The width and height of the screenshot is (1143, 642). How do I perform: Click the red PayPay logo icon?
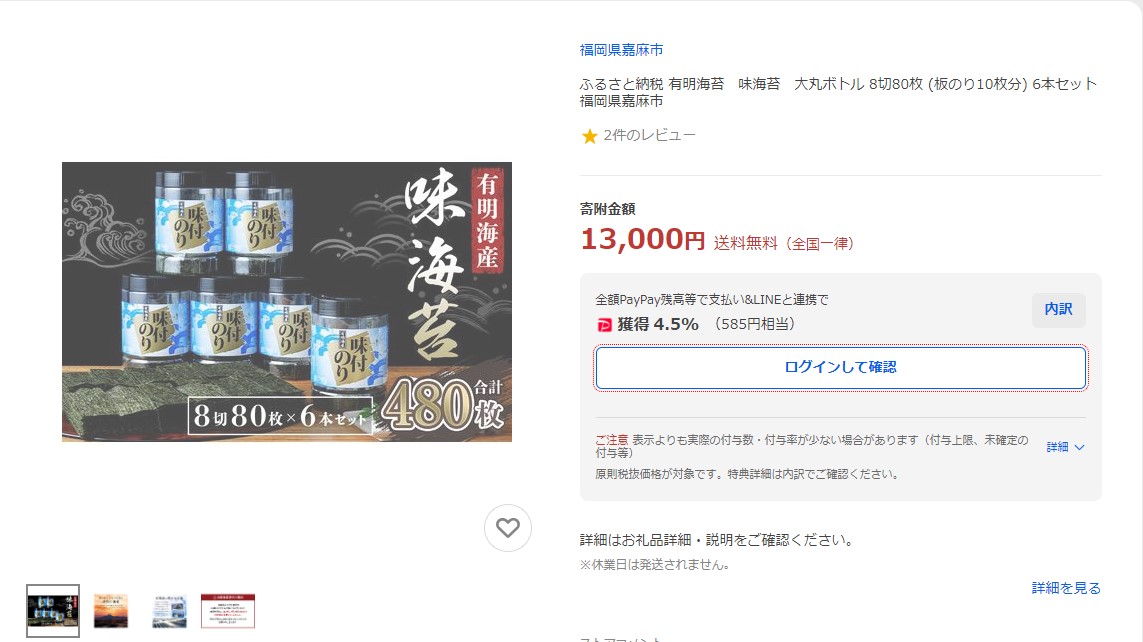(604, 325)
